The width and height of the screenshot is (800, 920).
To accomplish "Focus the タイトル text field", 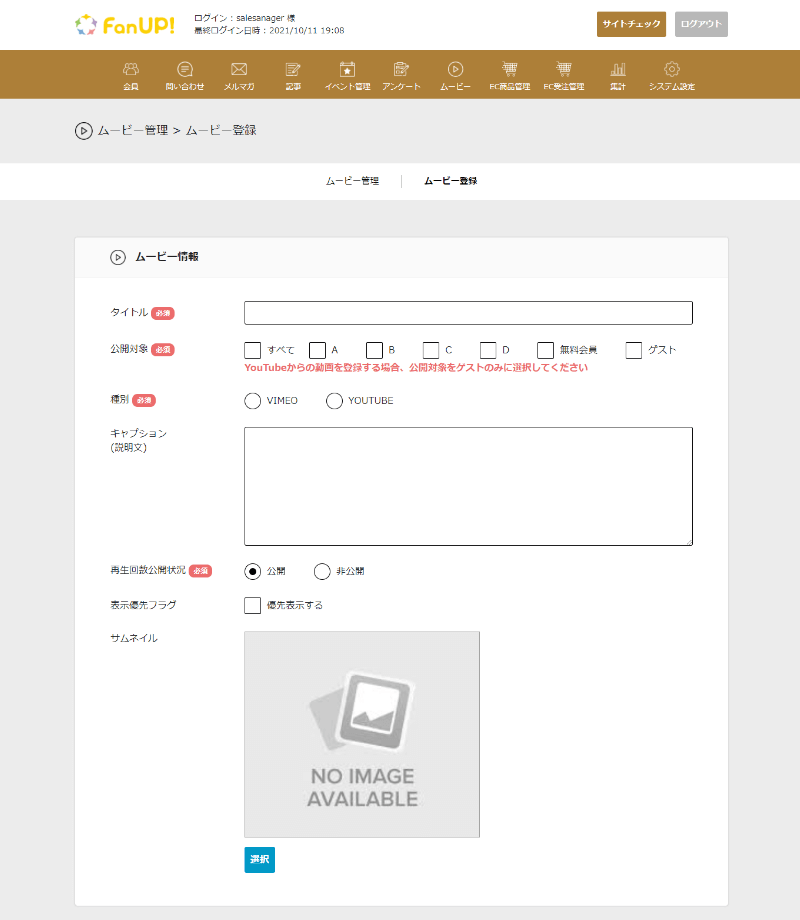I will click(468, 313).
